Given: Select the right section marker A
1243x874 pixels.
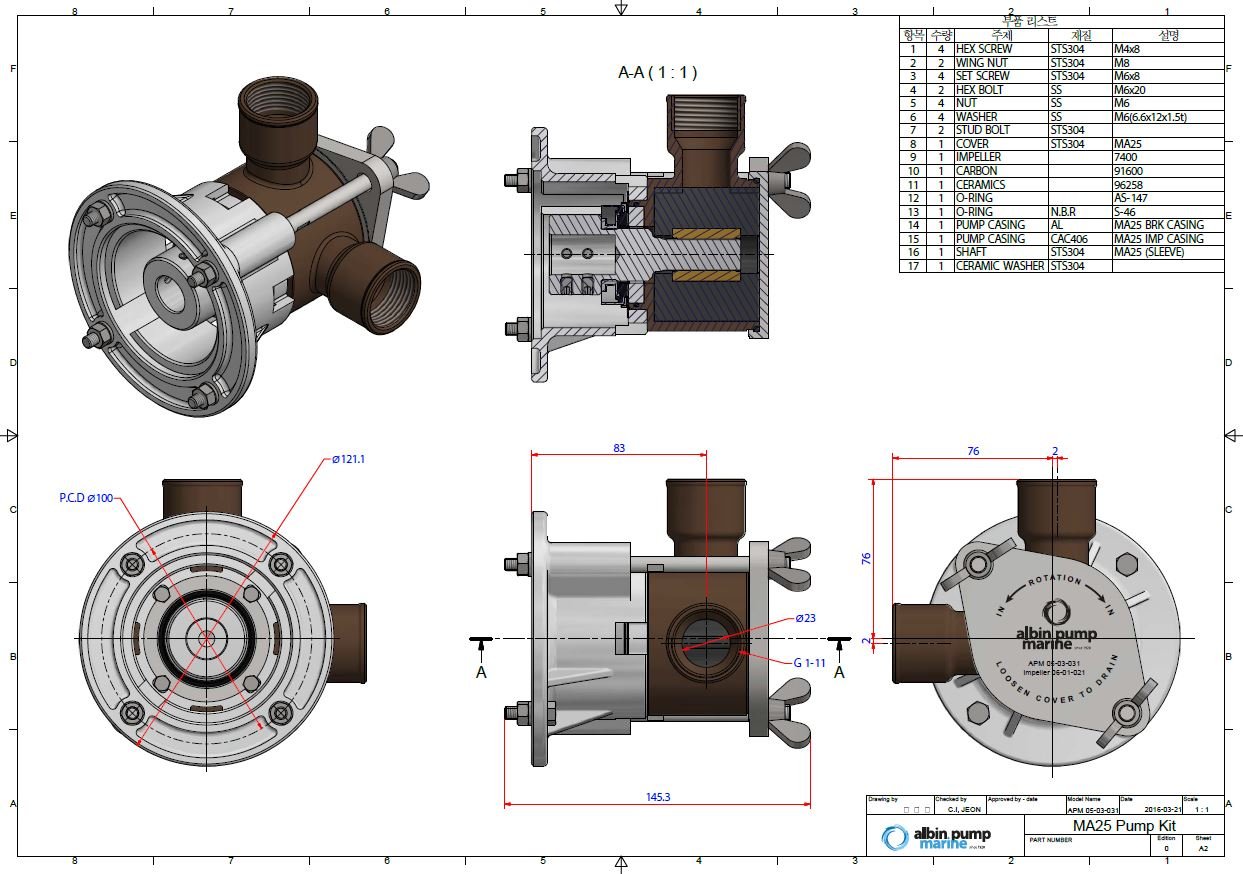Looking at the screenshot, I should [x=839, y=672].
